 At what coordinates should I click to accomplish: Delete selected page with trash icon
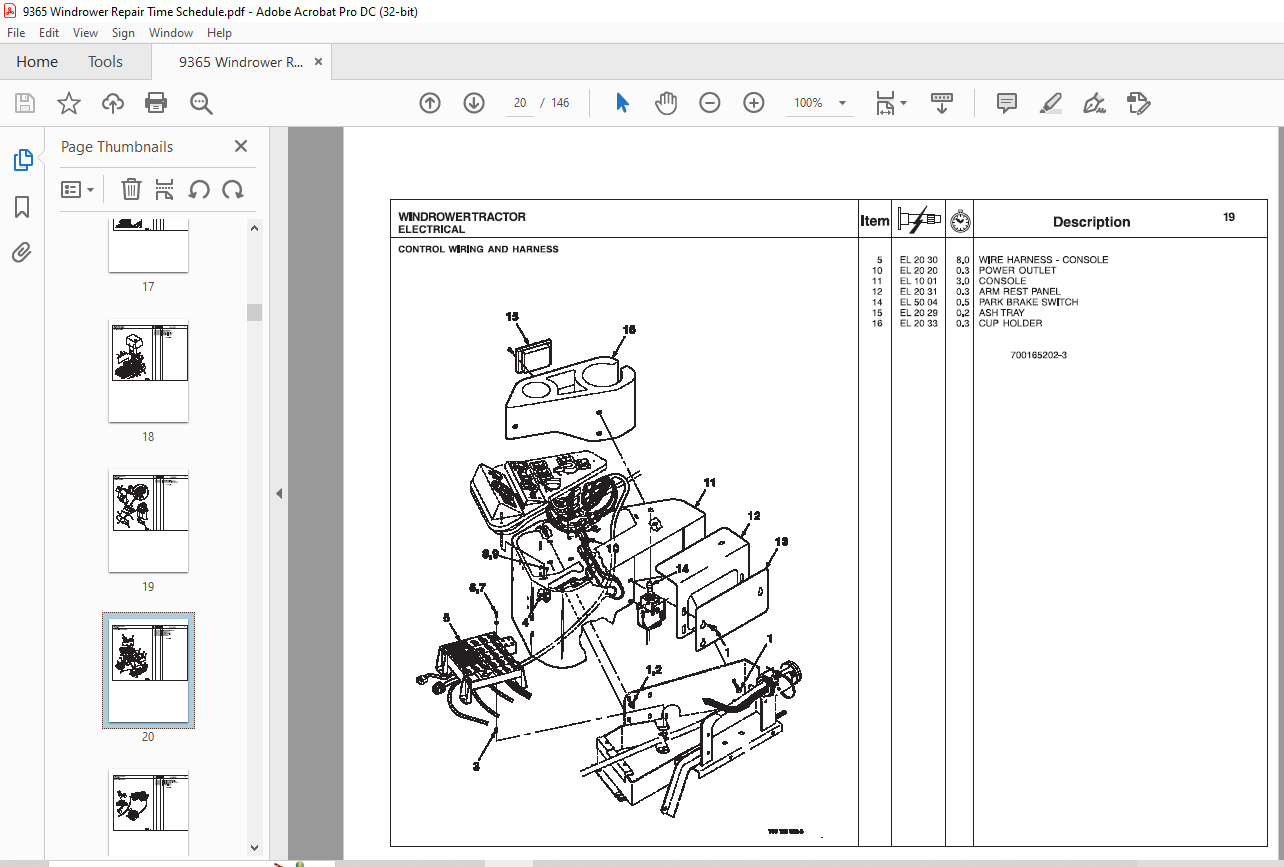tap(131, 189)
